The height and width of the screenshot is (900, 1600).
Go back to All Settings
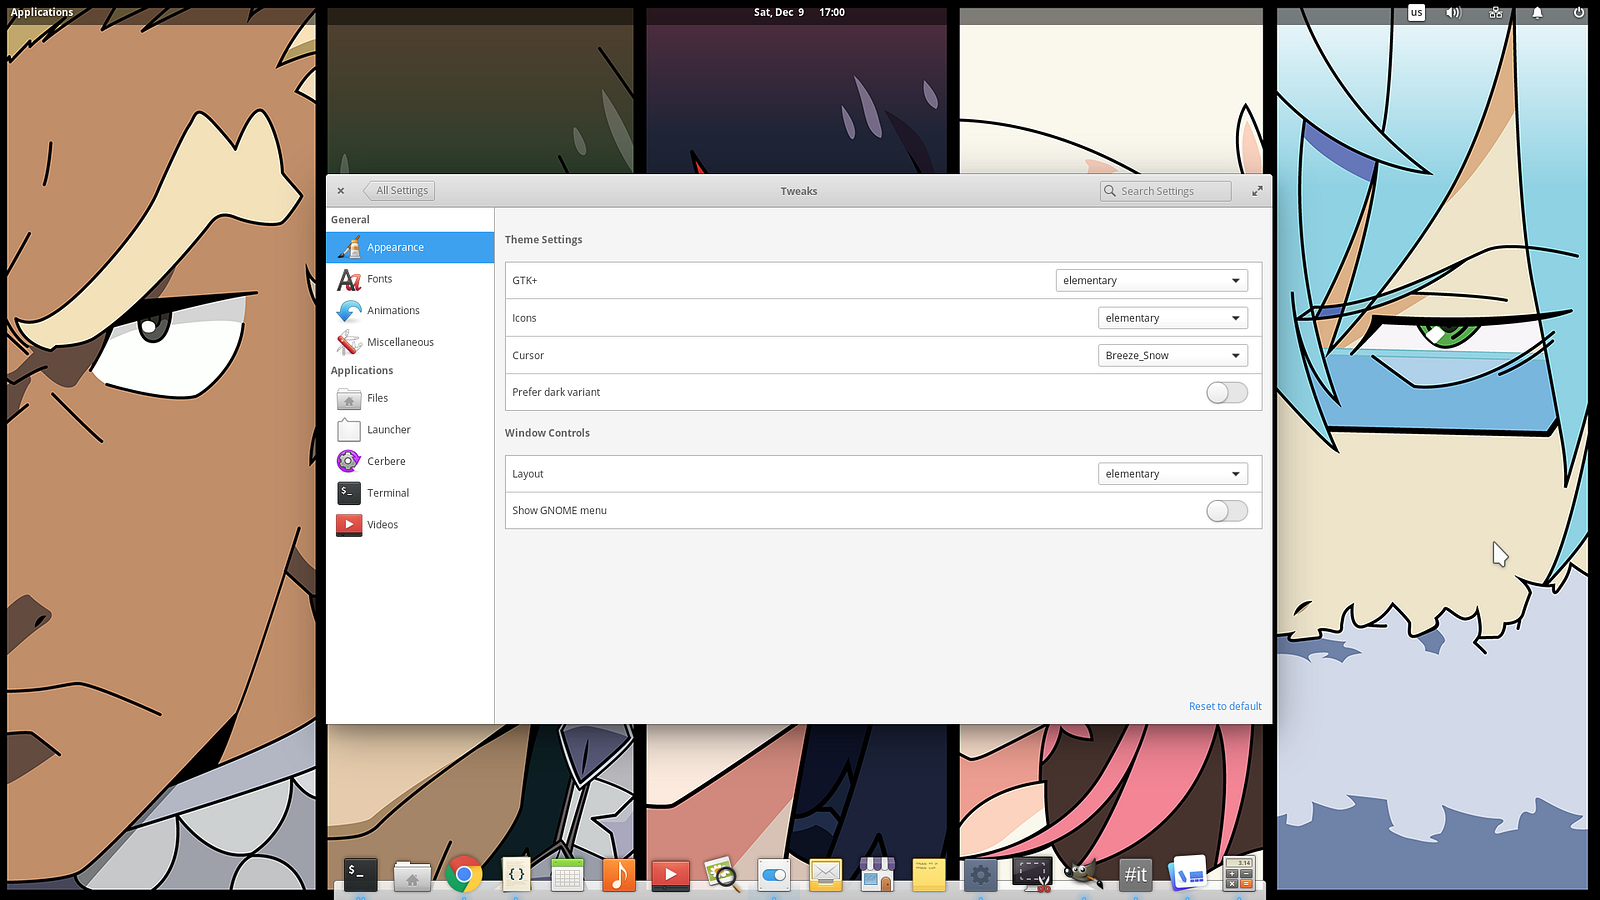pos(399,191)
